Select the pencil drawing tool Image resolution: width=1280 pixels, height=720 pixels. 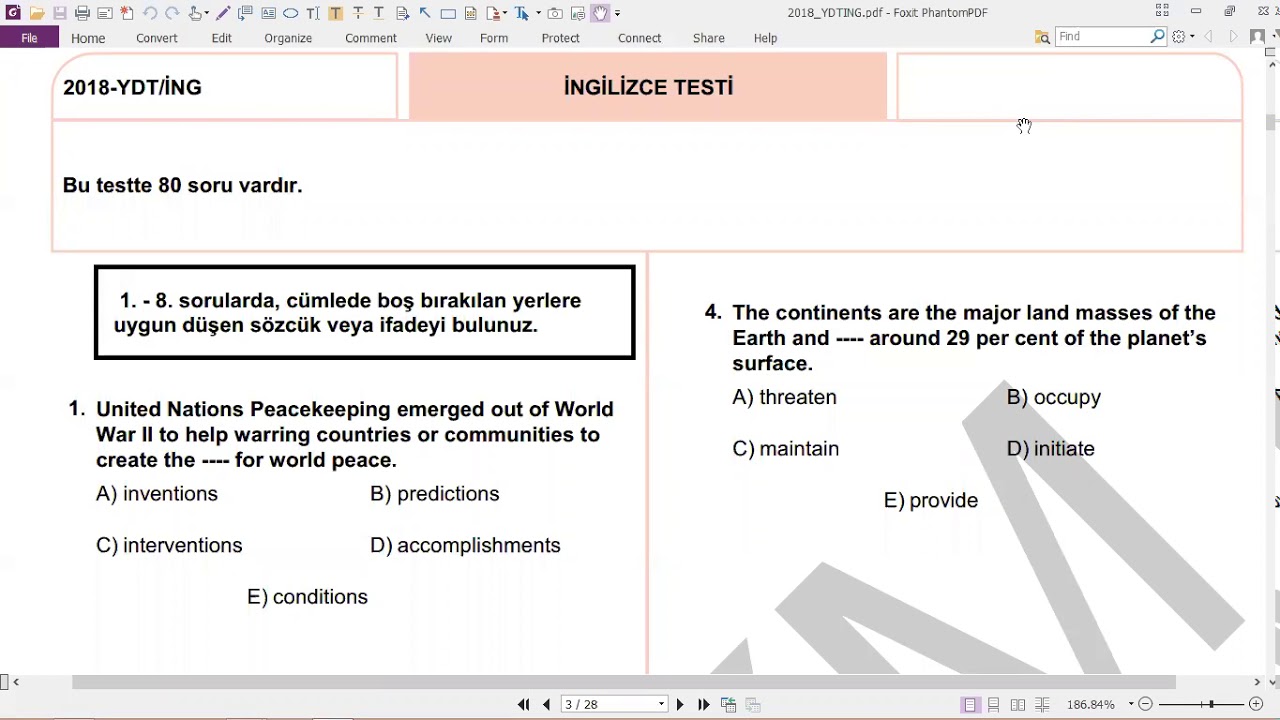point(223,13)
